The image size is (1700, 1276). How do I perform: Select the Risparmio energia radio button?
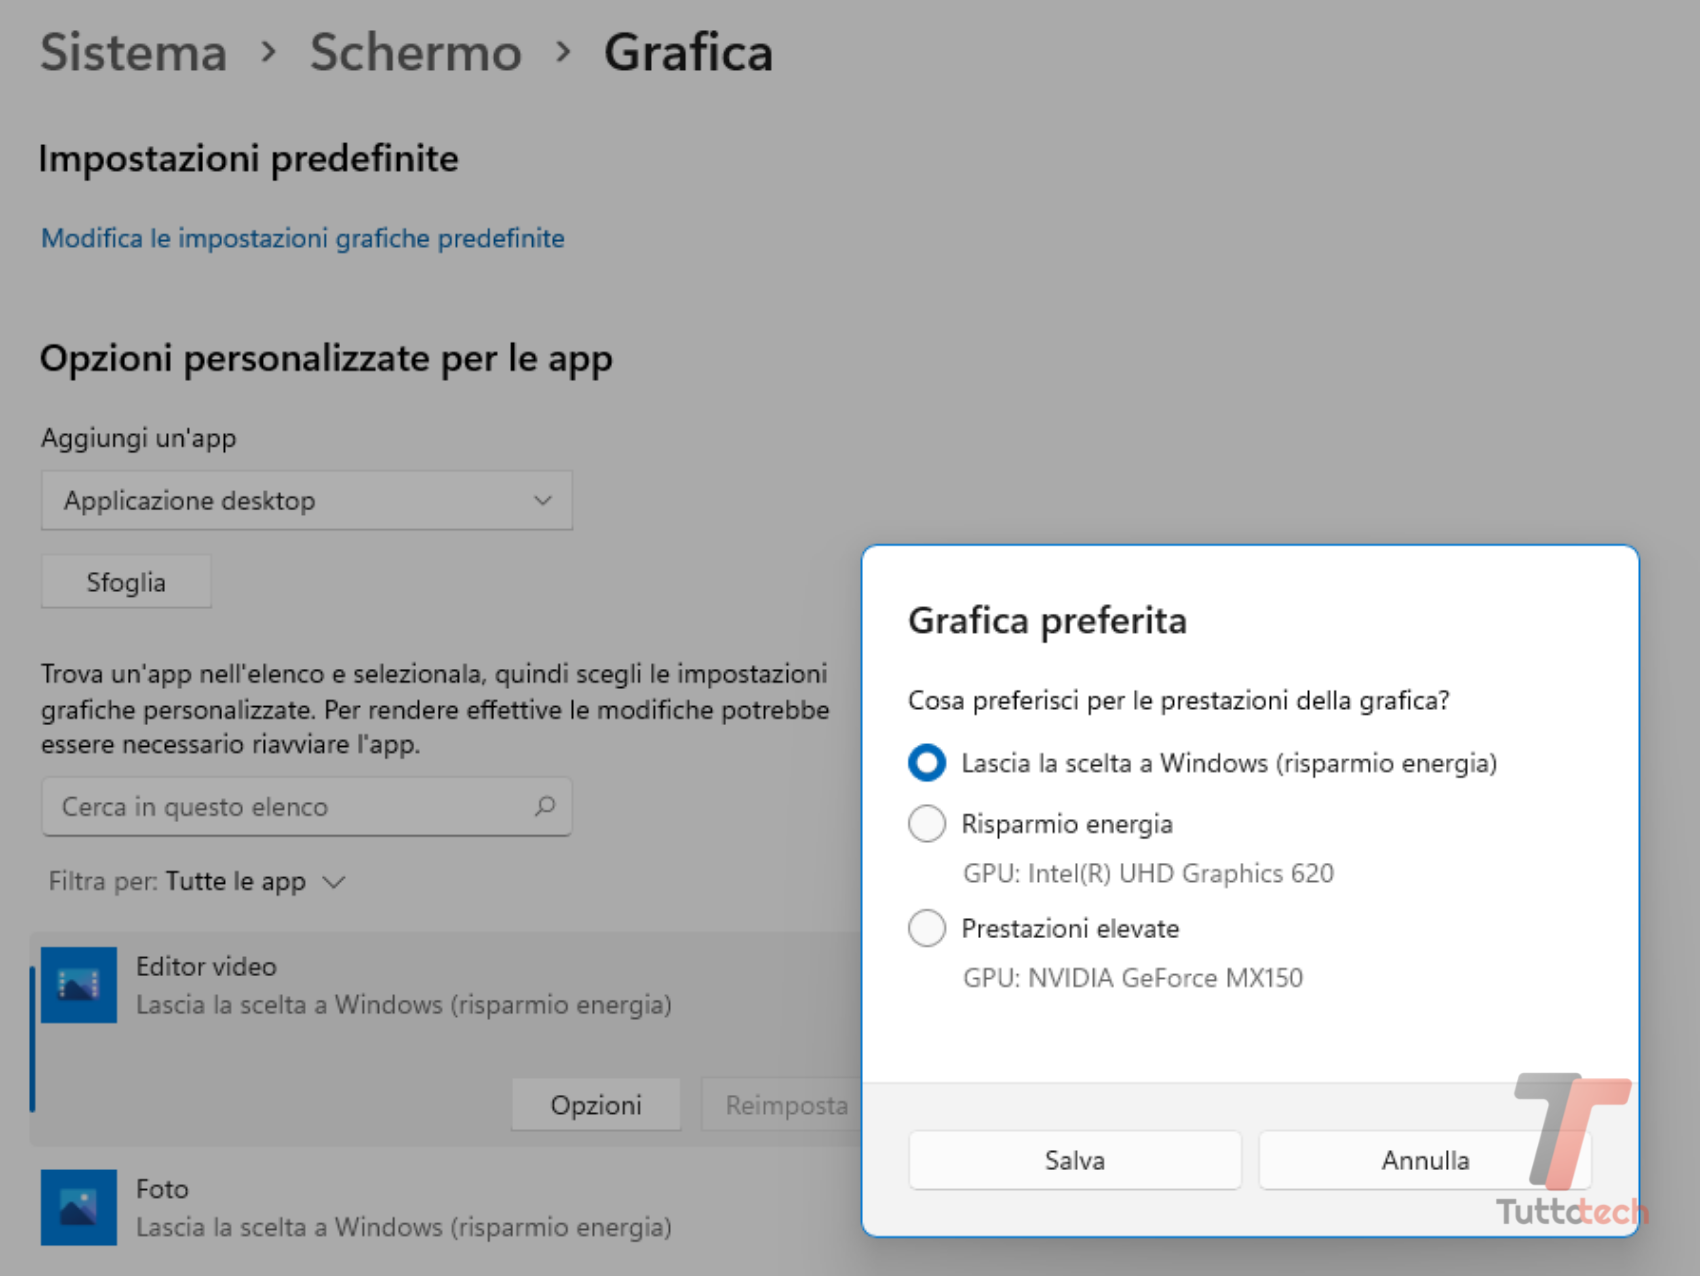pyautogui.click(x=926, y=824)
